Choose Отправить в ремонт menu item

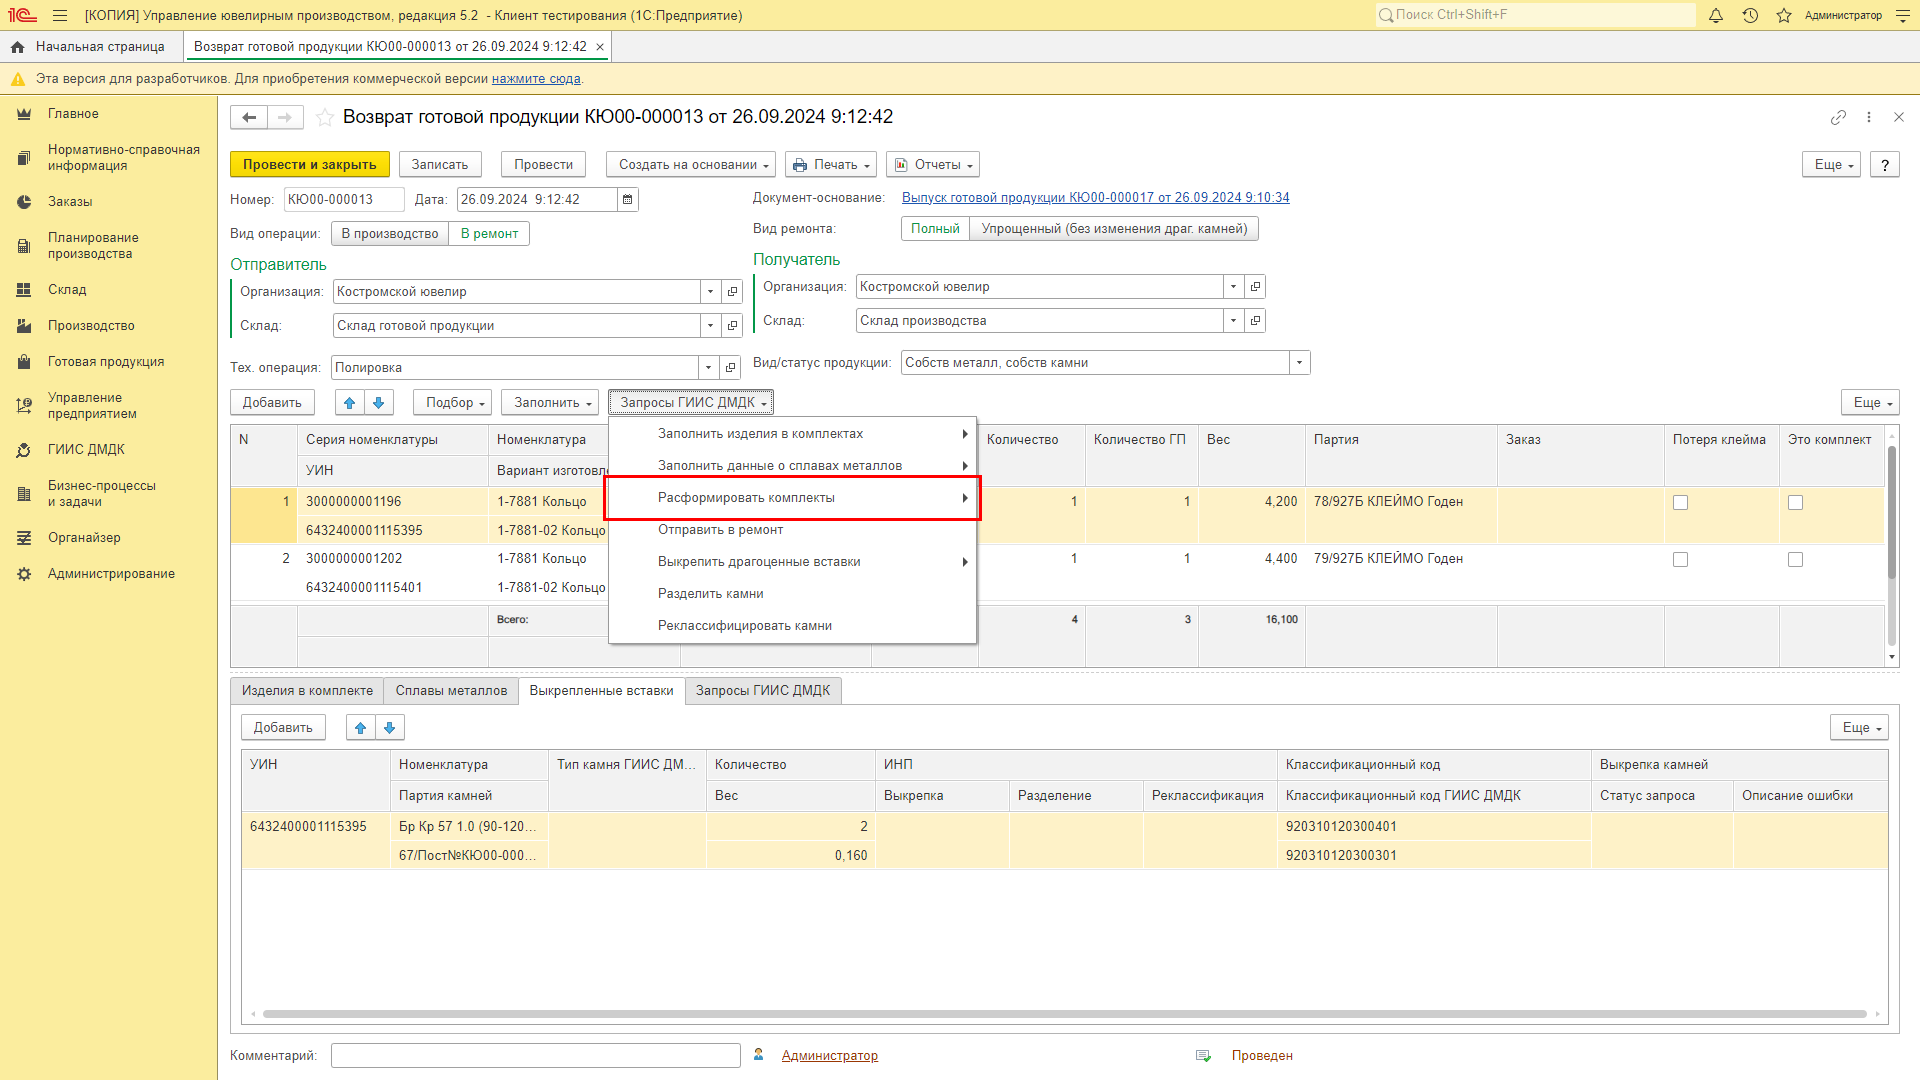pos(792,530)
